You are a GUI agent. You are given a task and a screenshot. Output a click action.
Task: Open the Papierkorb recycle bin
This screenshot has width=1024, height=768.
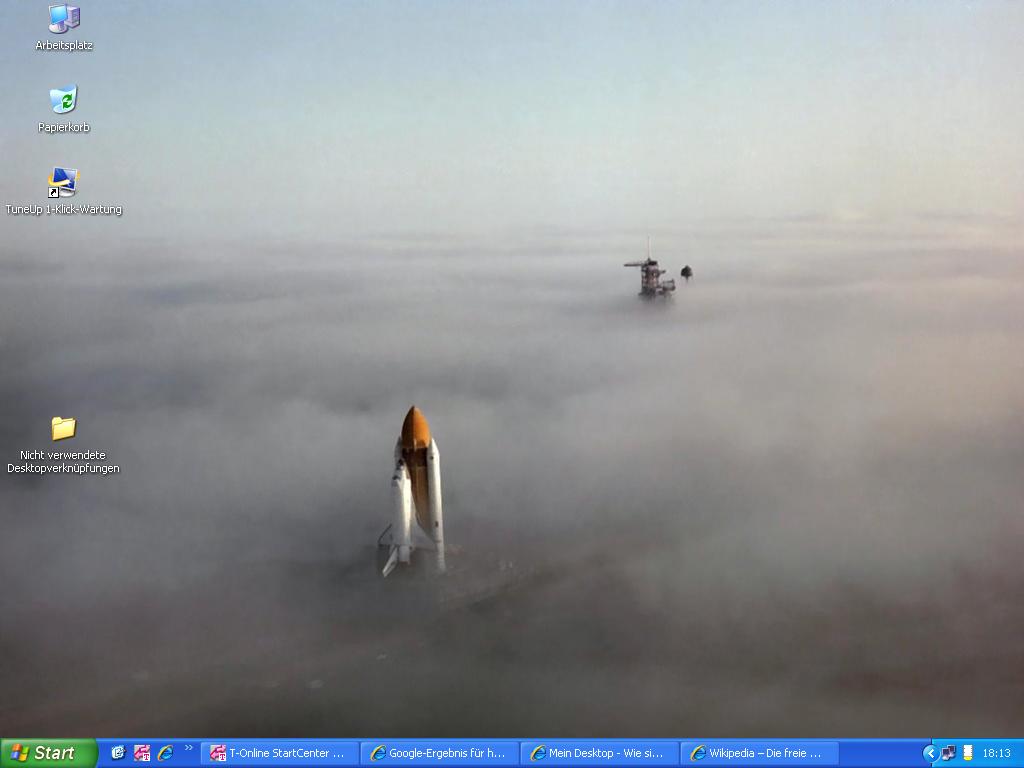coord(63,100)
